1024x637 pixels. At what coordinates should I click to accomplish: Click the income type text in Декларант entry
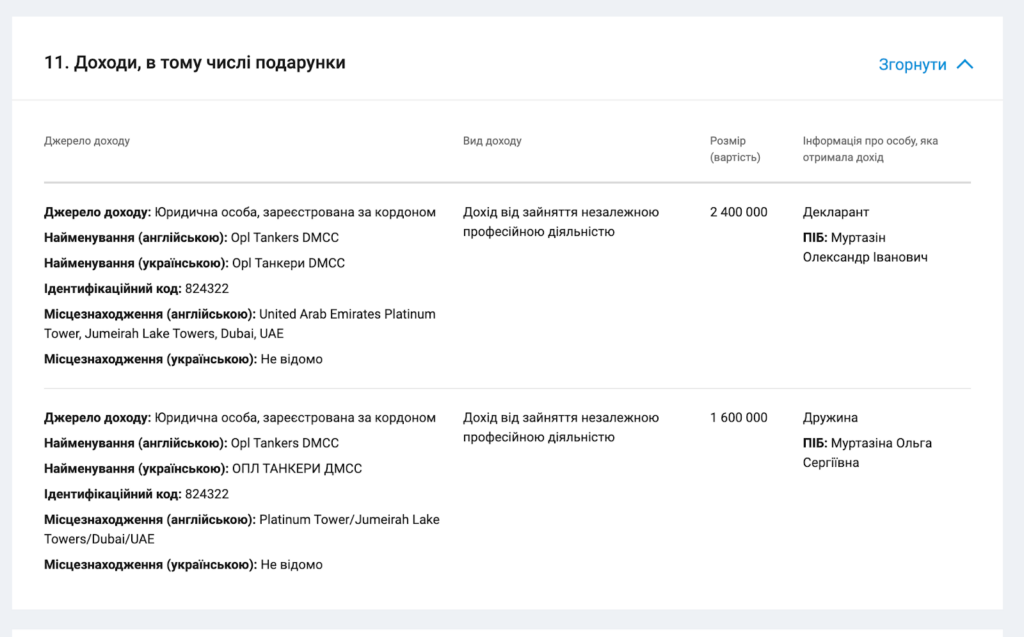pos(560,222)
